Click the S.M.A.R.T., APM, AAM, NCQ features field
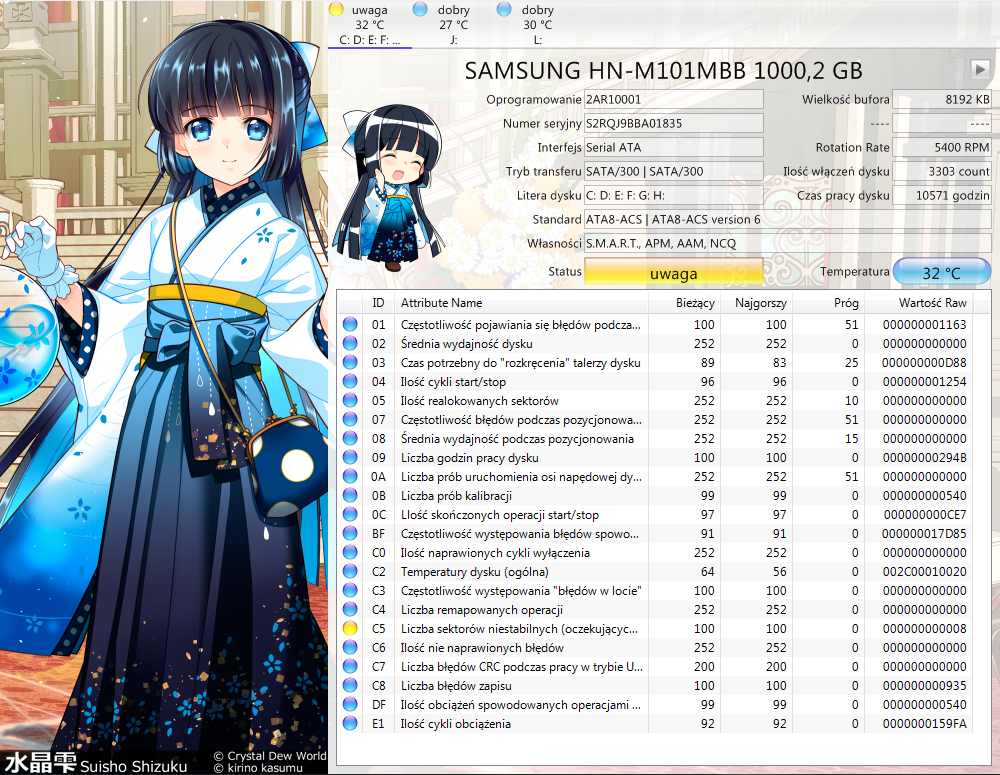1000x775 pixels. tap(788, 243)
